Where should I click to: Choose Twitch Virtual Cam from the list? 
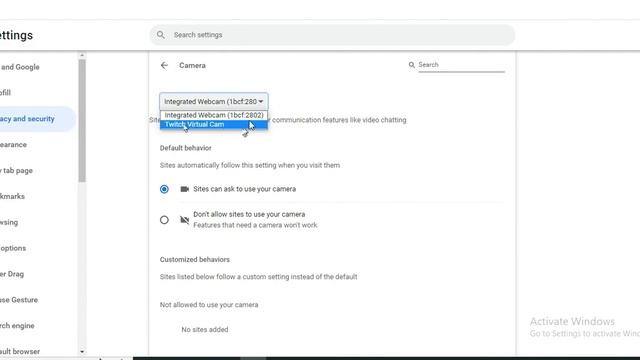click(x=214, y=124)
